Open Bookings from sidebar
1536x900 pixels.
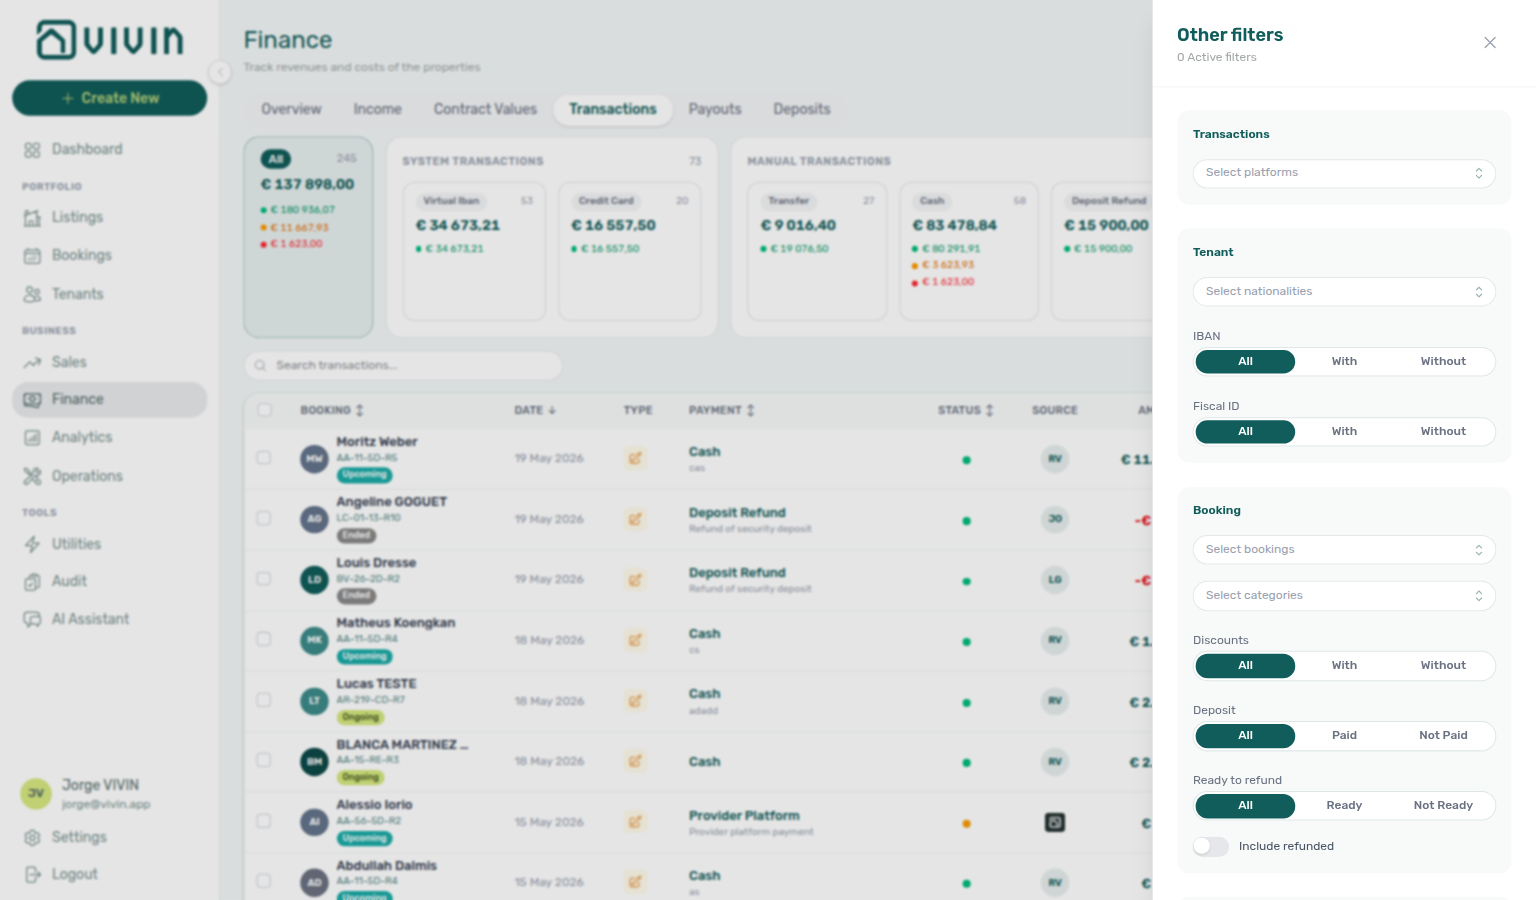pyautogui.click(x=110, y=255)
